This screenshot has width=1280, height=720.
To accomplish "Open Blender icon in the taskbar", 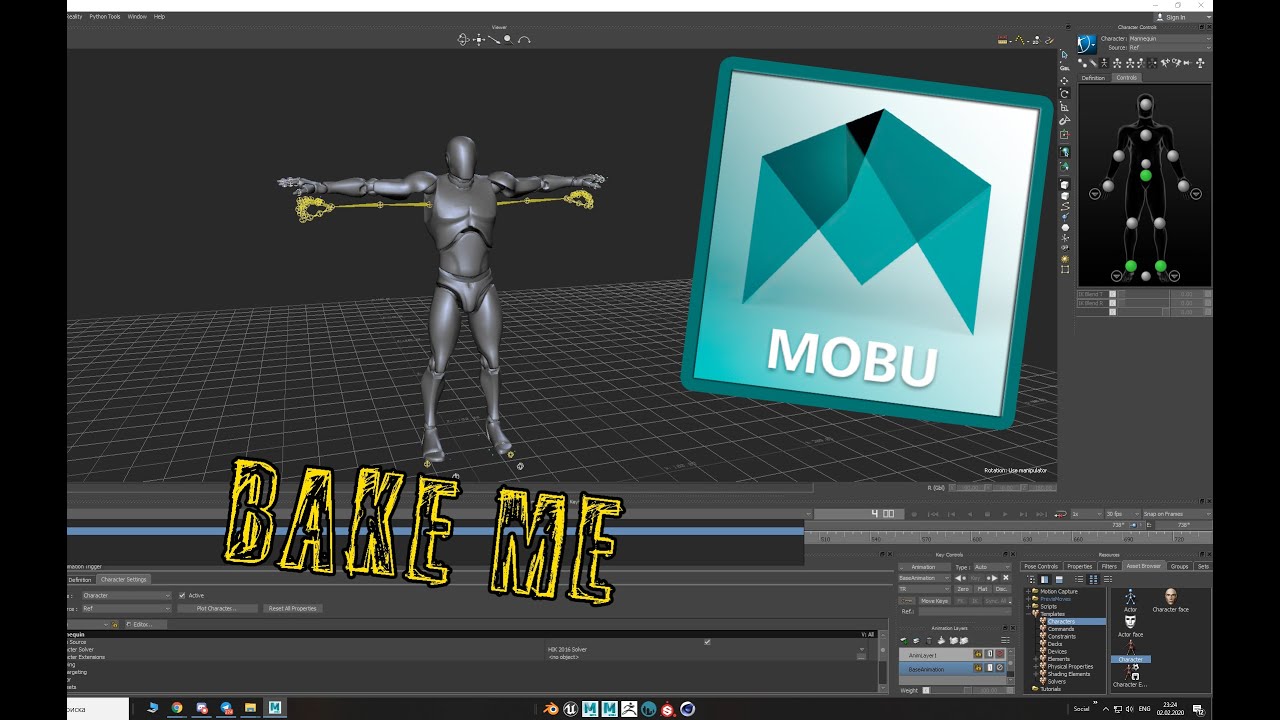I will (x=550, y=708).
